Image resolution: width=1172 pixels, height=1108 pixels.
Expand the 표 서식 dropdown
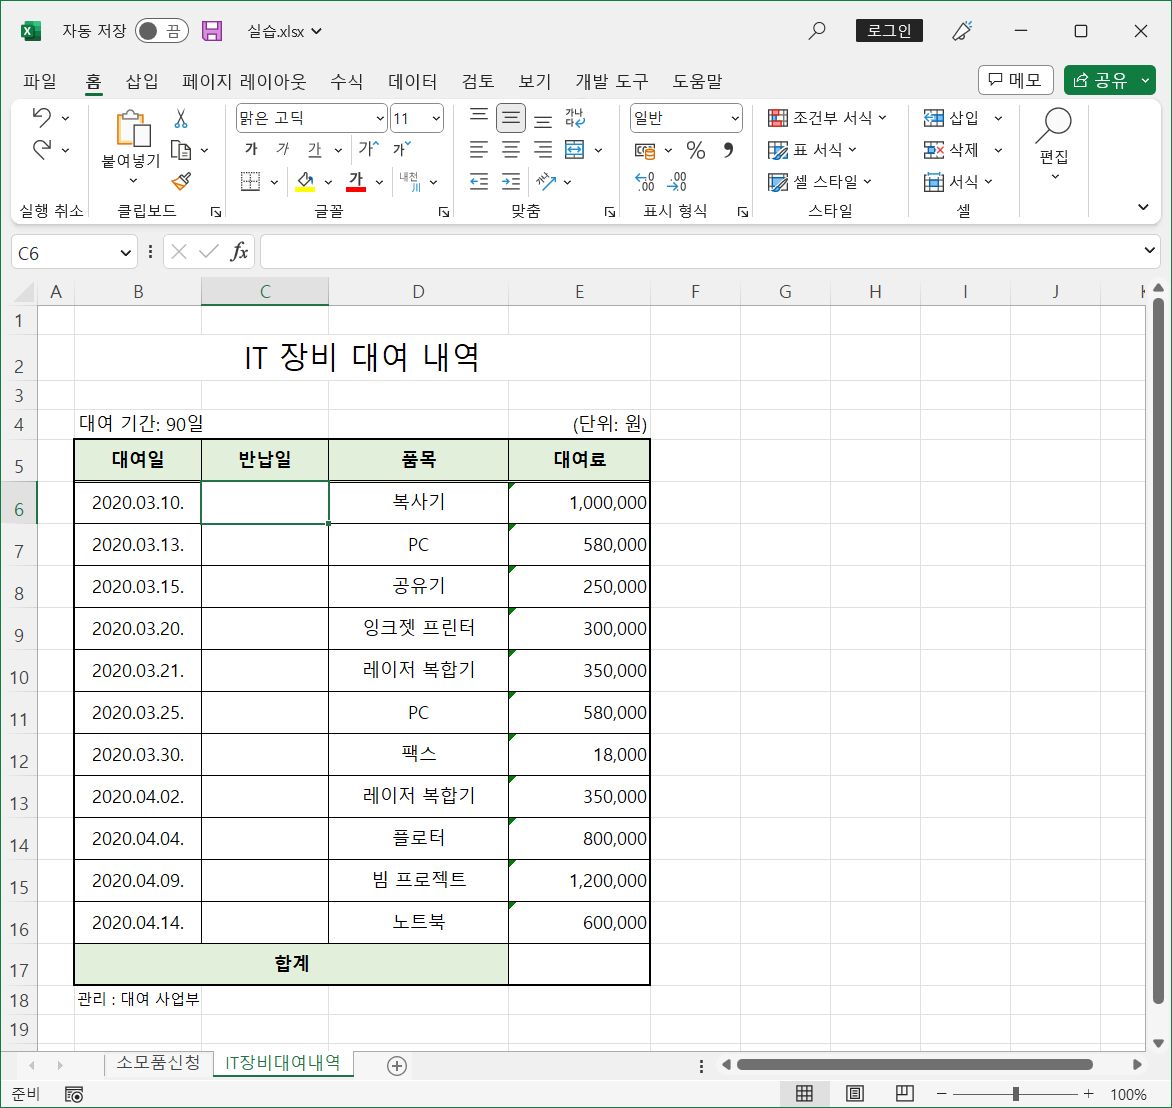853,150
